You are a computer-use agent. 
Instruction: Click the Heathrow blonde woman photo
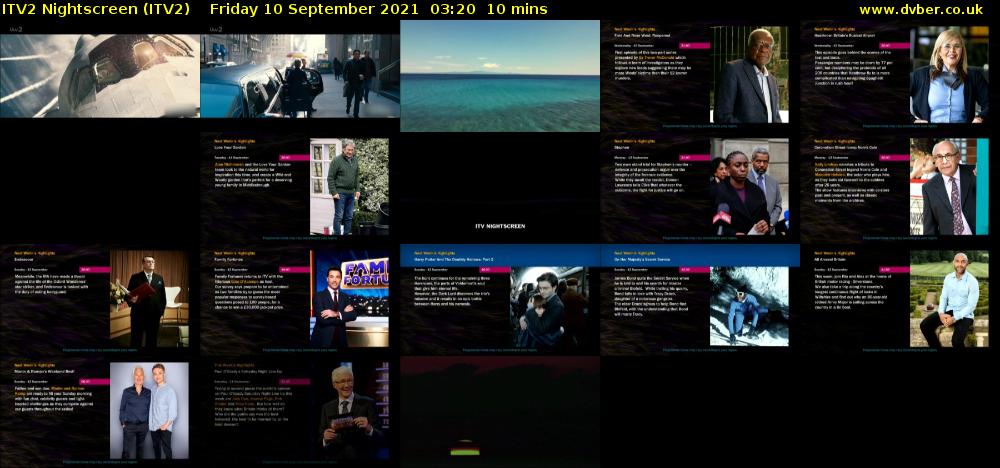coord(949,75)
